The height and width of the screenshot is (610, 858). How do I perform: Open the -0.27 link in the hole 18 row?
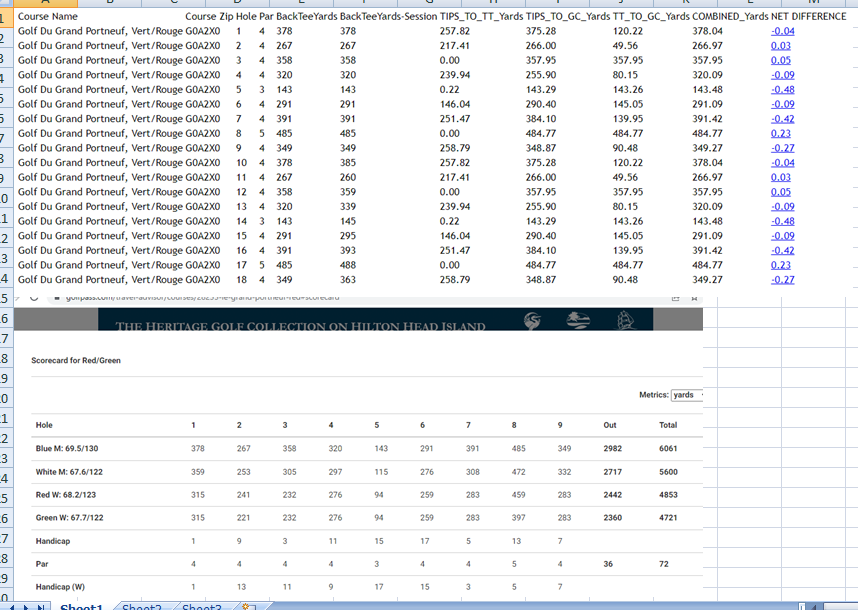click(x=782, y=280)
